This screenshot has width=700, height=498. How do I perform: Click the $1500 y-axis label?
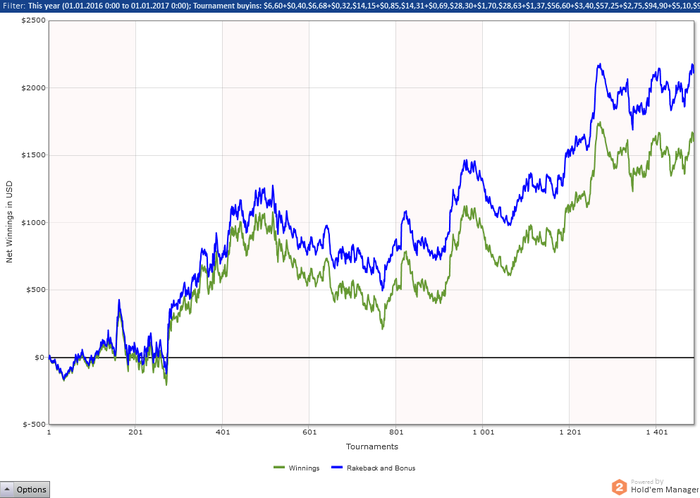click(33, 155)
